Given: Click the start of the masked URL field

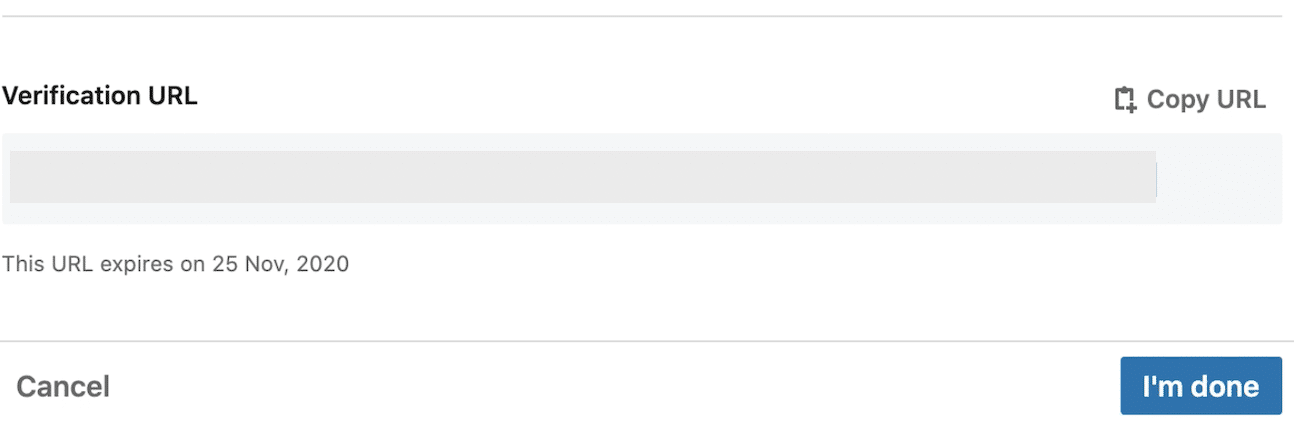Looking at the screenshot, I should pos(30,177).
